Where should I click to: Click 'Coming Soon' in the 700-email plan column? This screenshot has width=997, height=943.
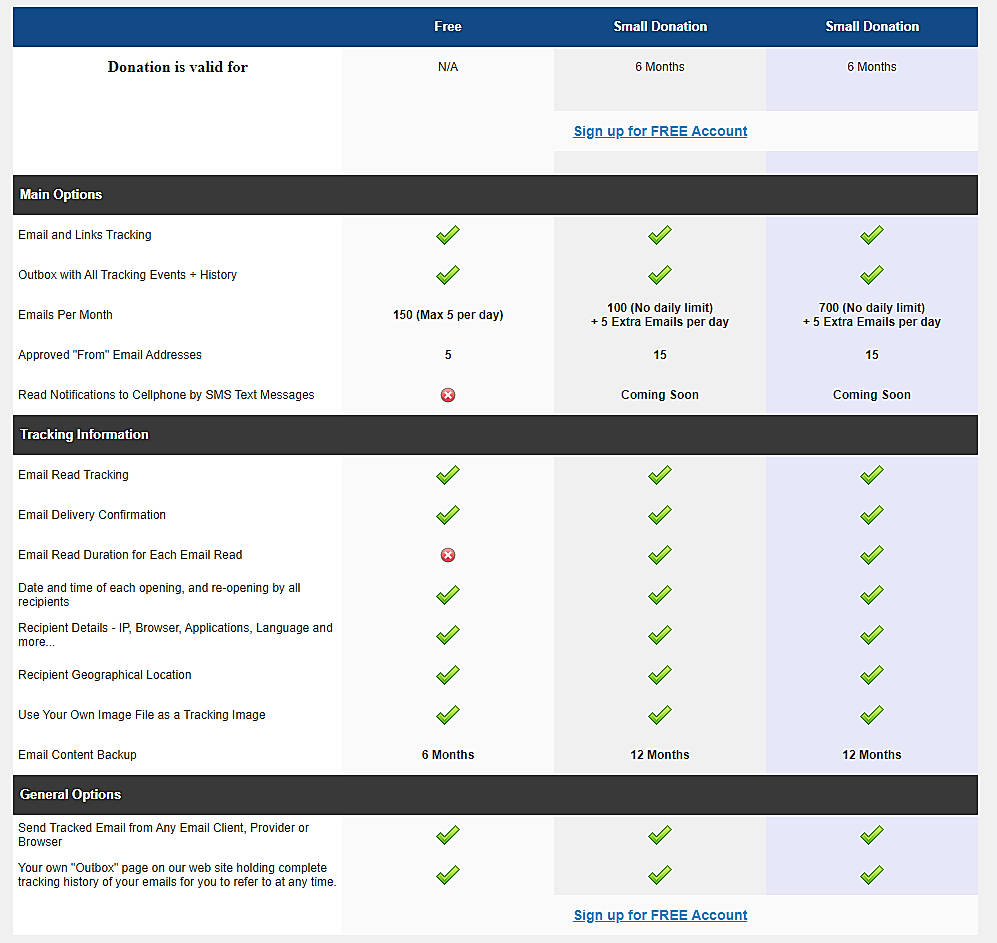pos(872,395)
